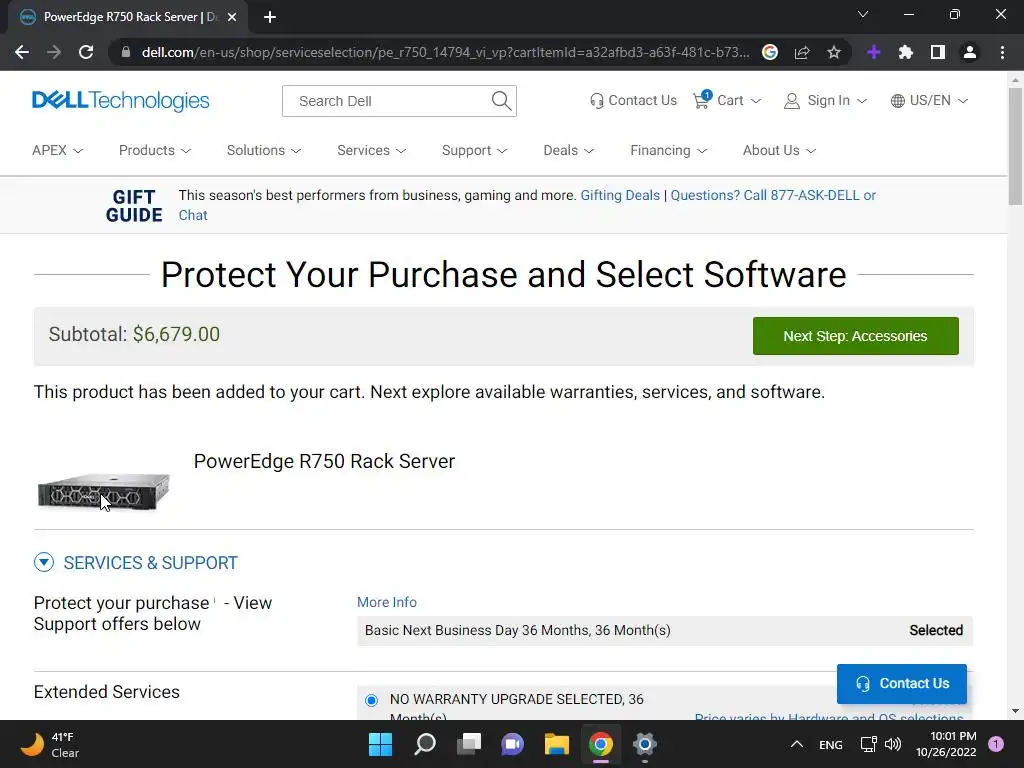This screenshot has width=1024, height=768.
Task: Open the Chat app on the taskbar
Action: [x=513, y=744]
